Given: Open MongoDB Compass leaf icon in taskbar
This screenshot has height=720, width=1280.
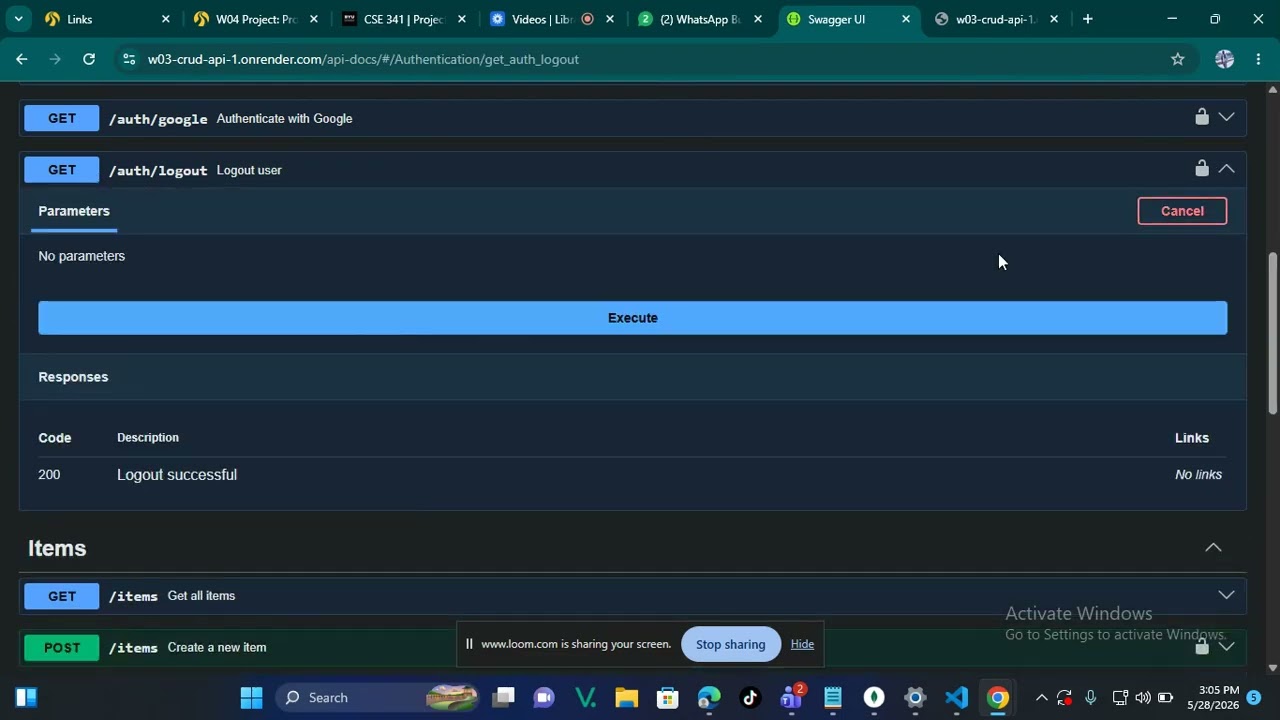Looking at the screenshot, I should pyautogui.click(x=874, y=697).
